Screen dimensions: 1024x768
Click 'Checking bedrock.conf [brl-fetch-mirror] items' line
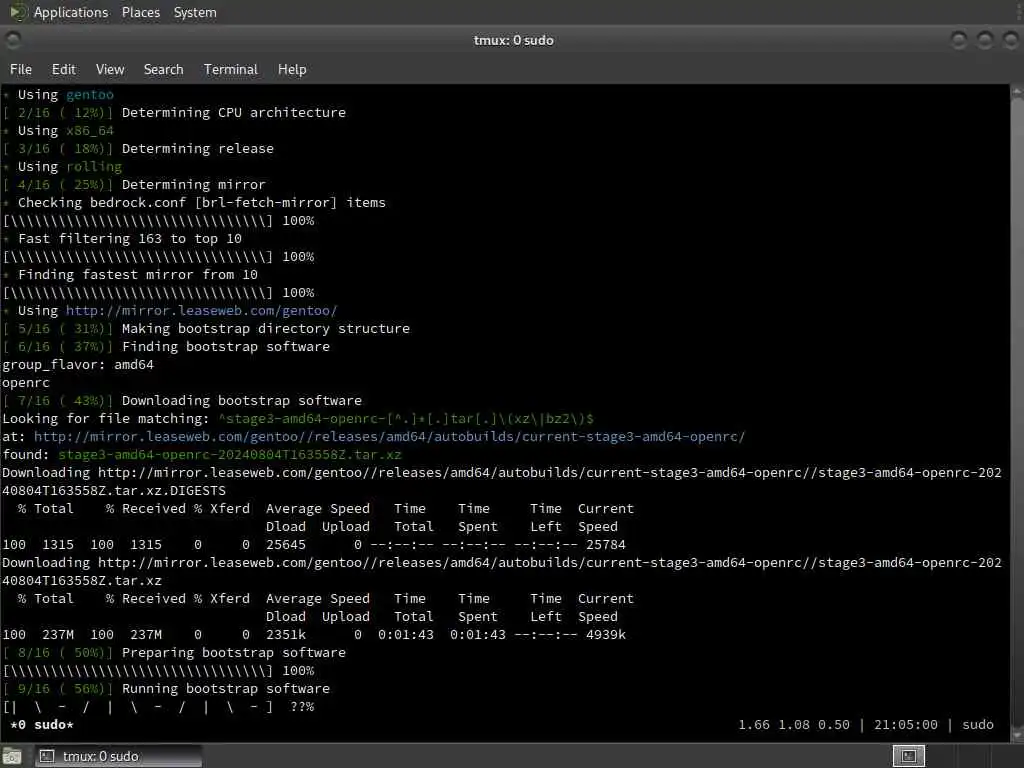(202, 202)
